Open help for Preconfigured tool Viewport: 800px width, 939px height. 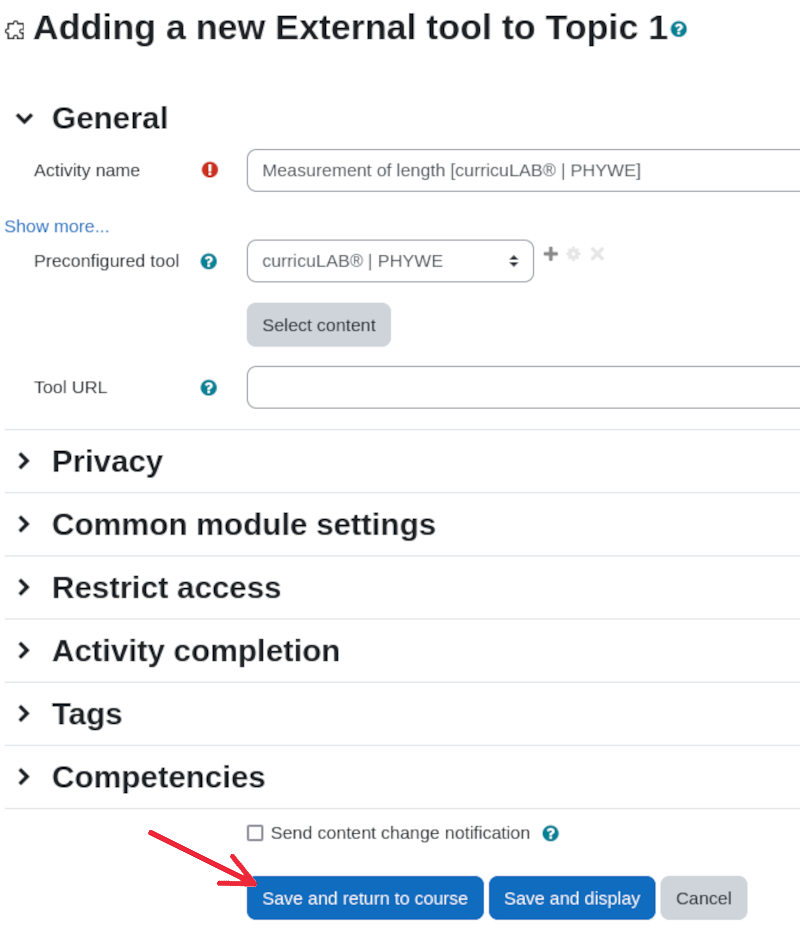[208, 262]
